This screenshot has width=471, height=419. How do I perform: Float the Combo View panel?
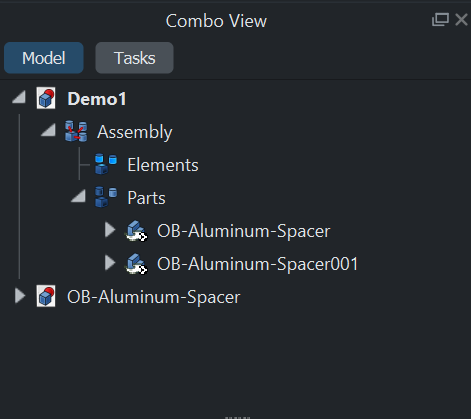tap(440, 20)
